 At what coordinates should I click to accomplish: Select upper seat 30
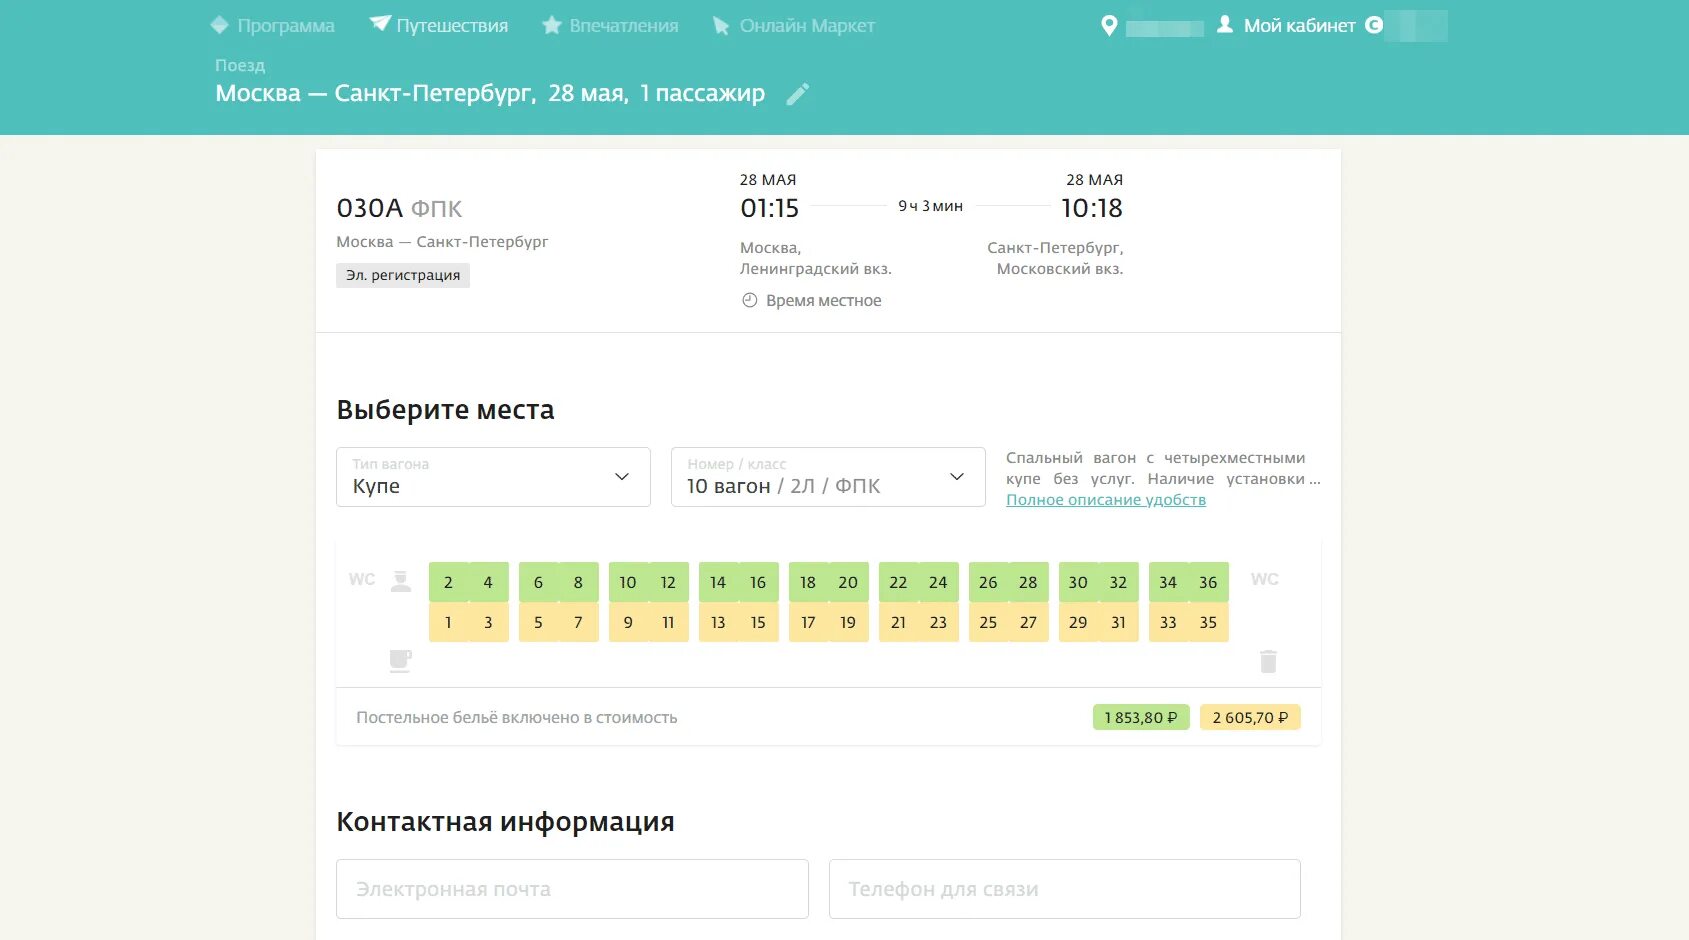1078,582
